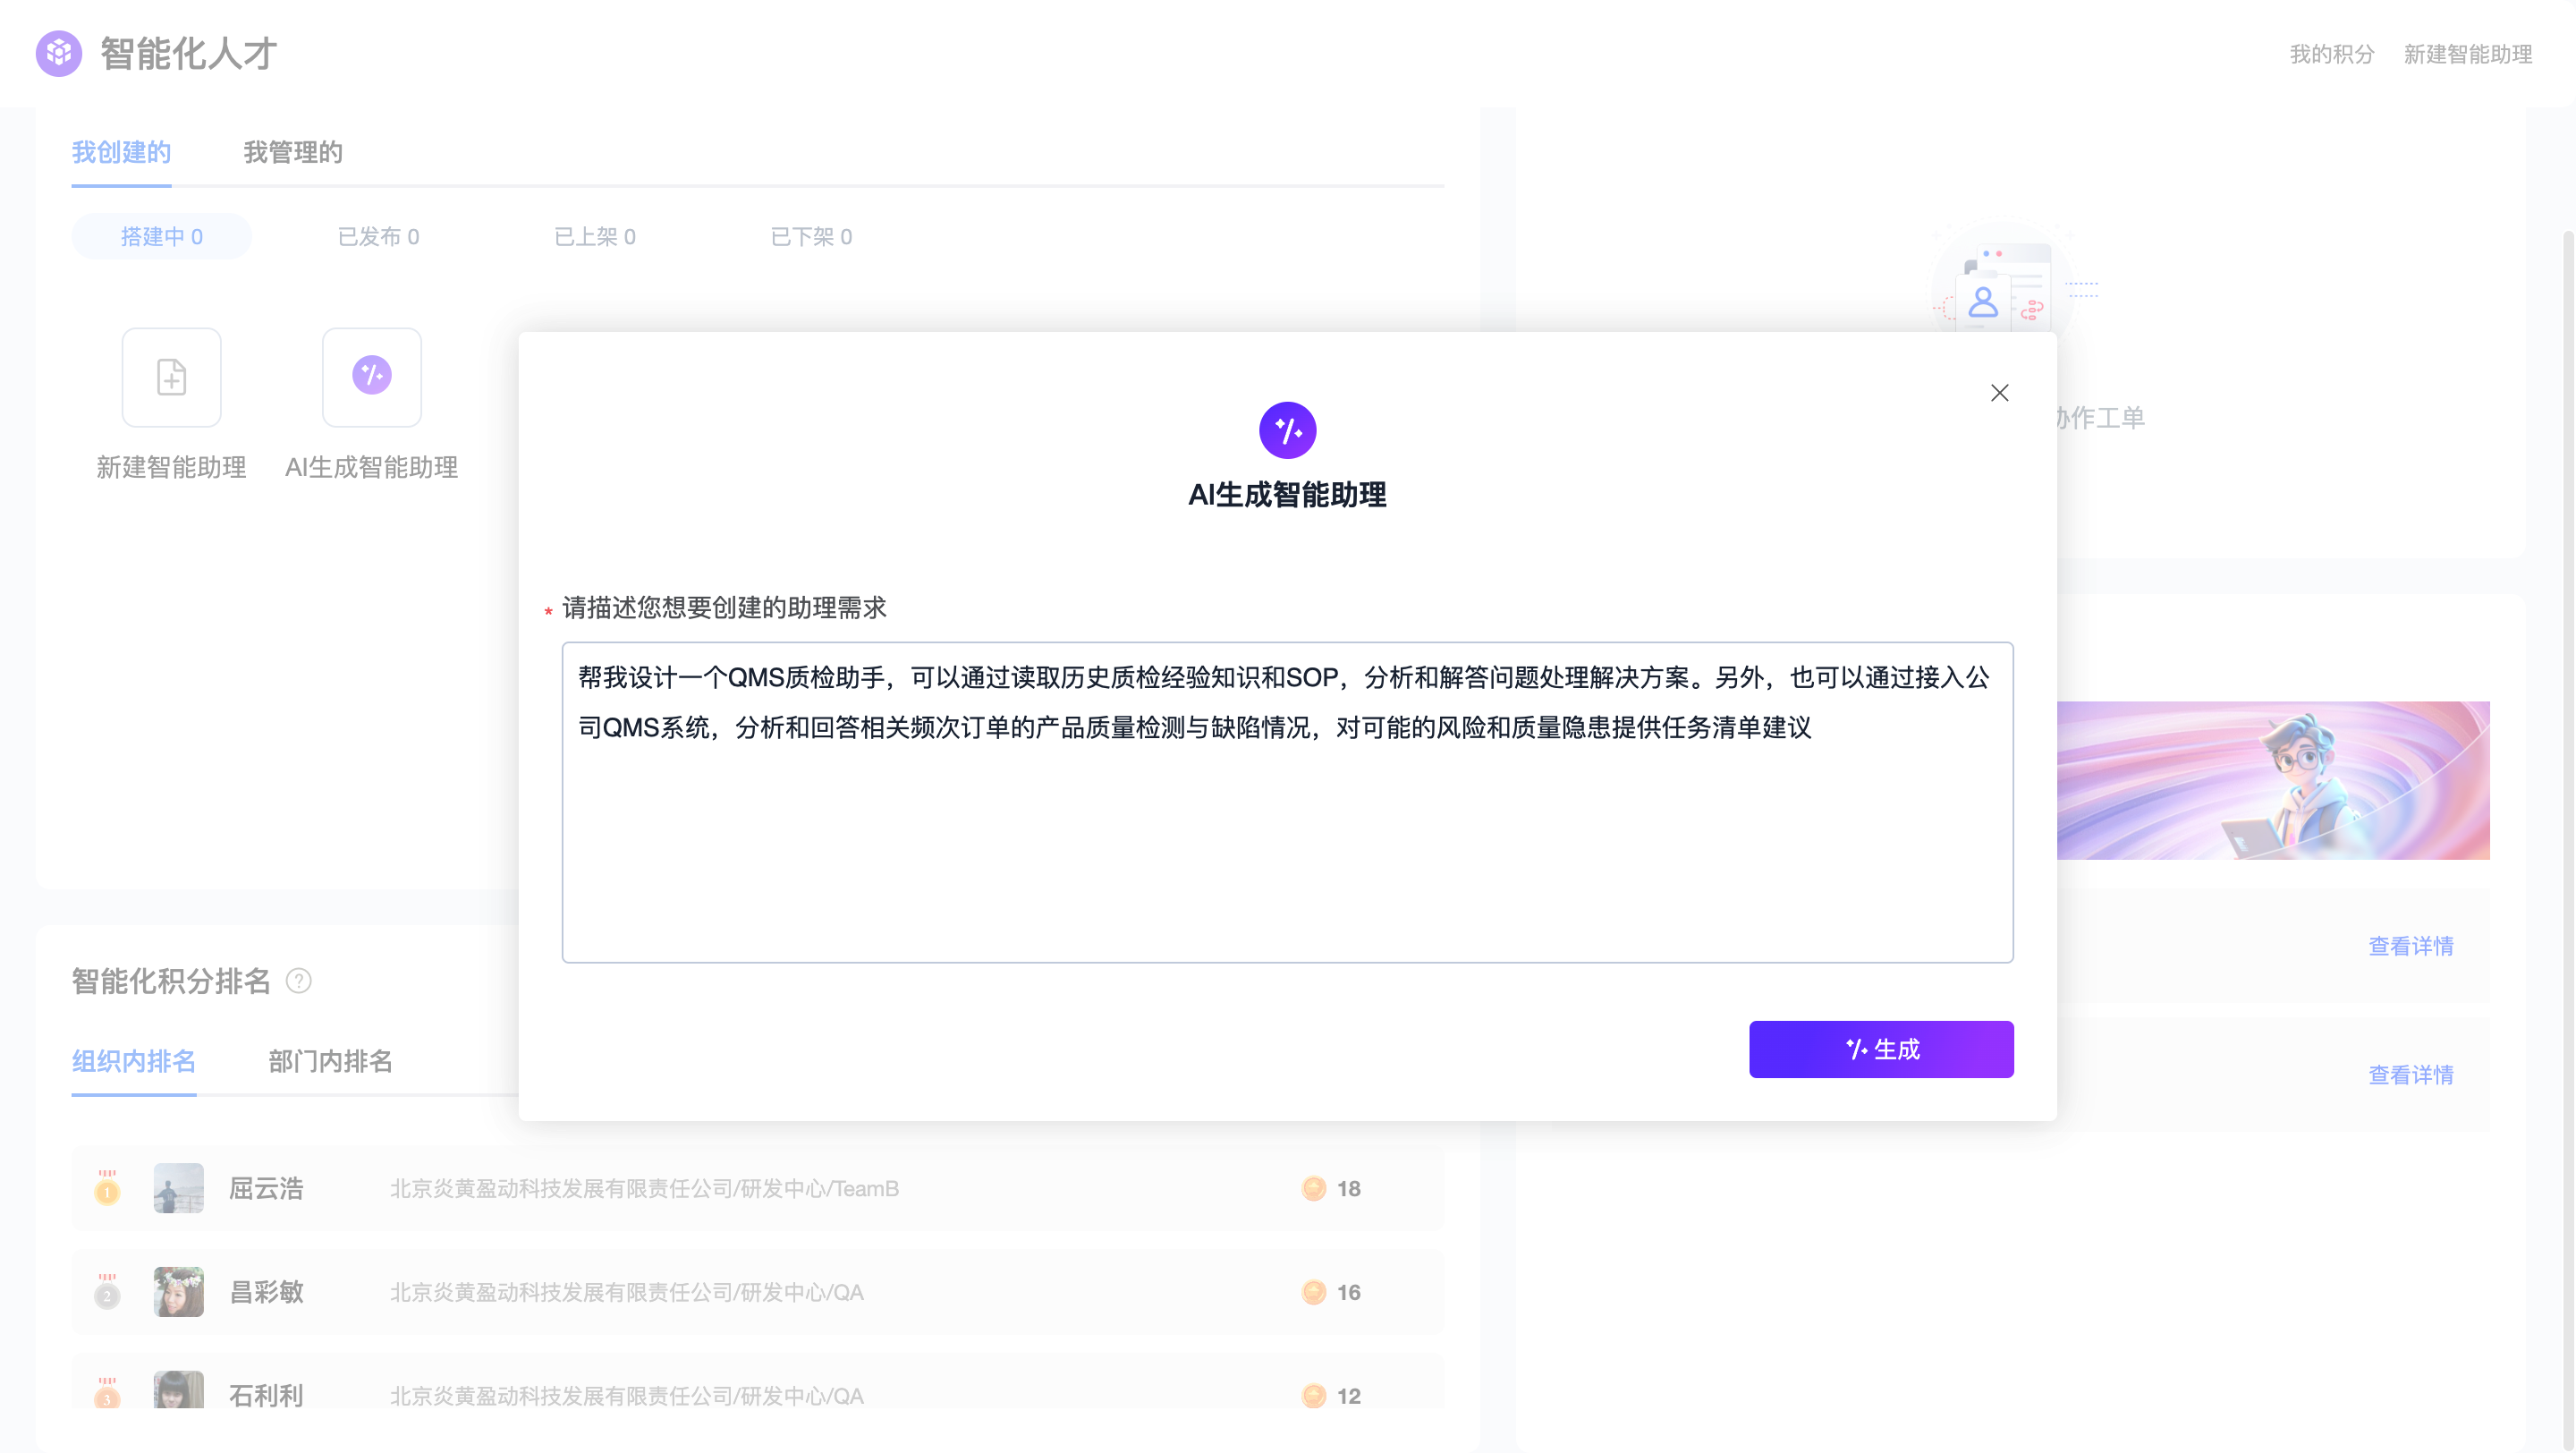Click 石利利's avatar
The width and height of the screenshot is (2576, 1453).
[178, 1390]
